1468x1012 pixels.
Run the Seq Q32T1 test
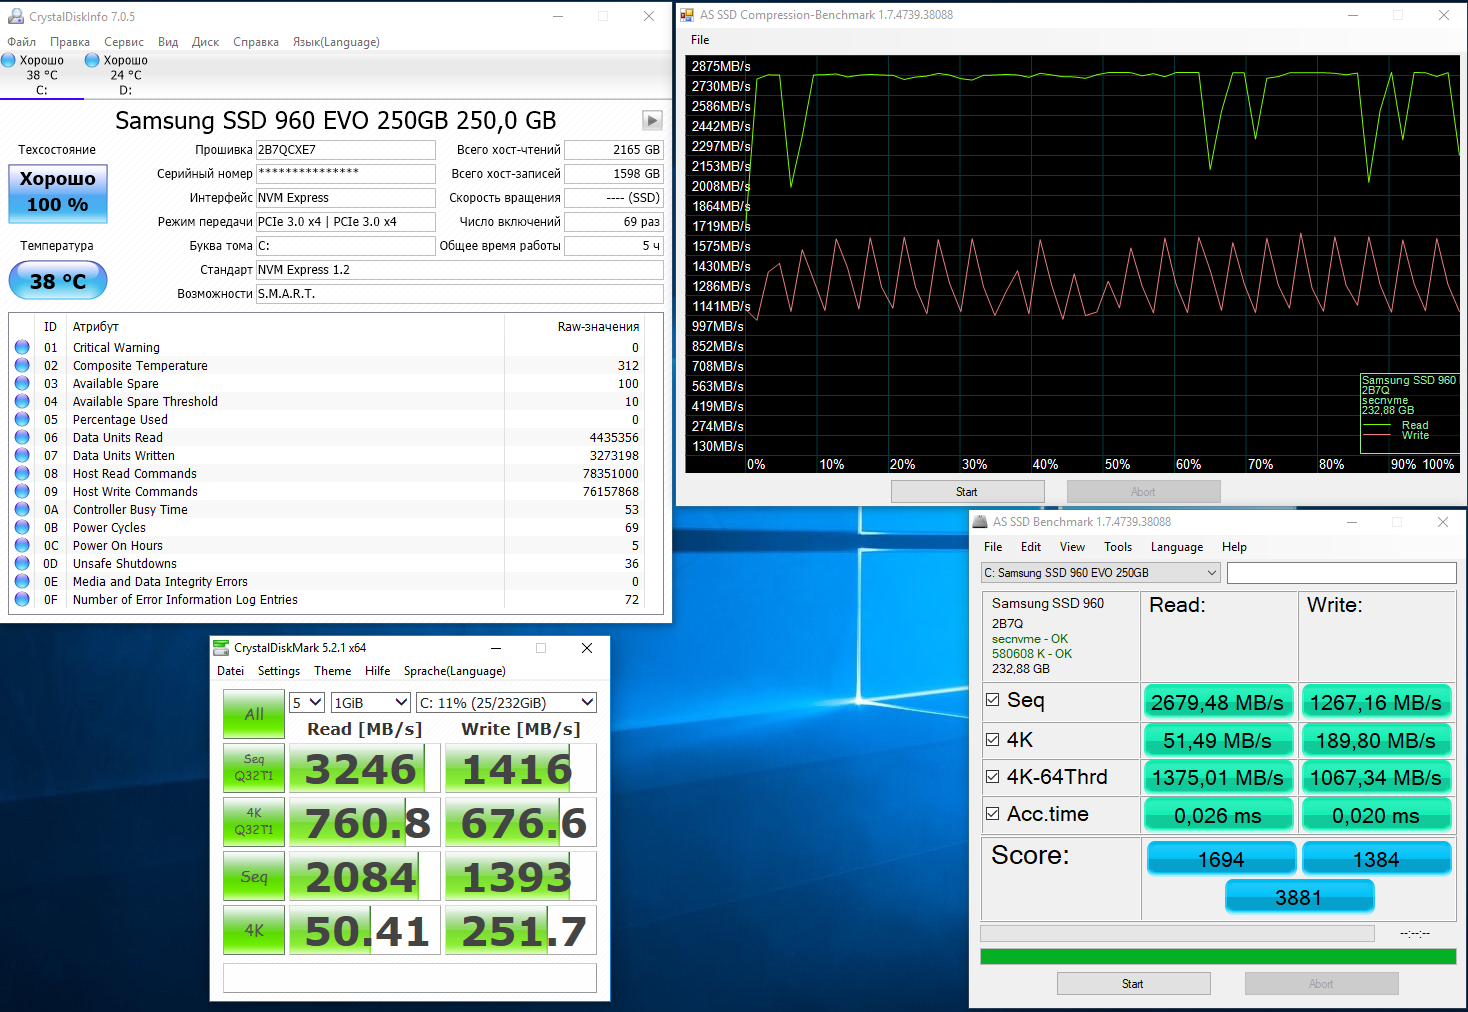[x=254, y=768]
